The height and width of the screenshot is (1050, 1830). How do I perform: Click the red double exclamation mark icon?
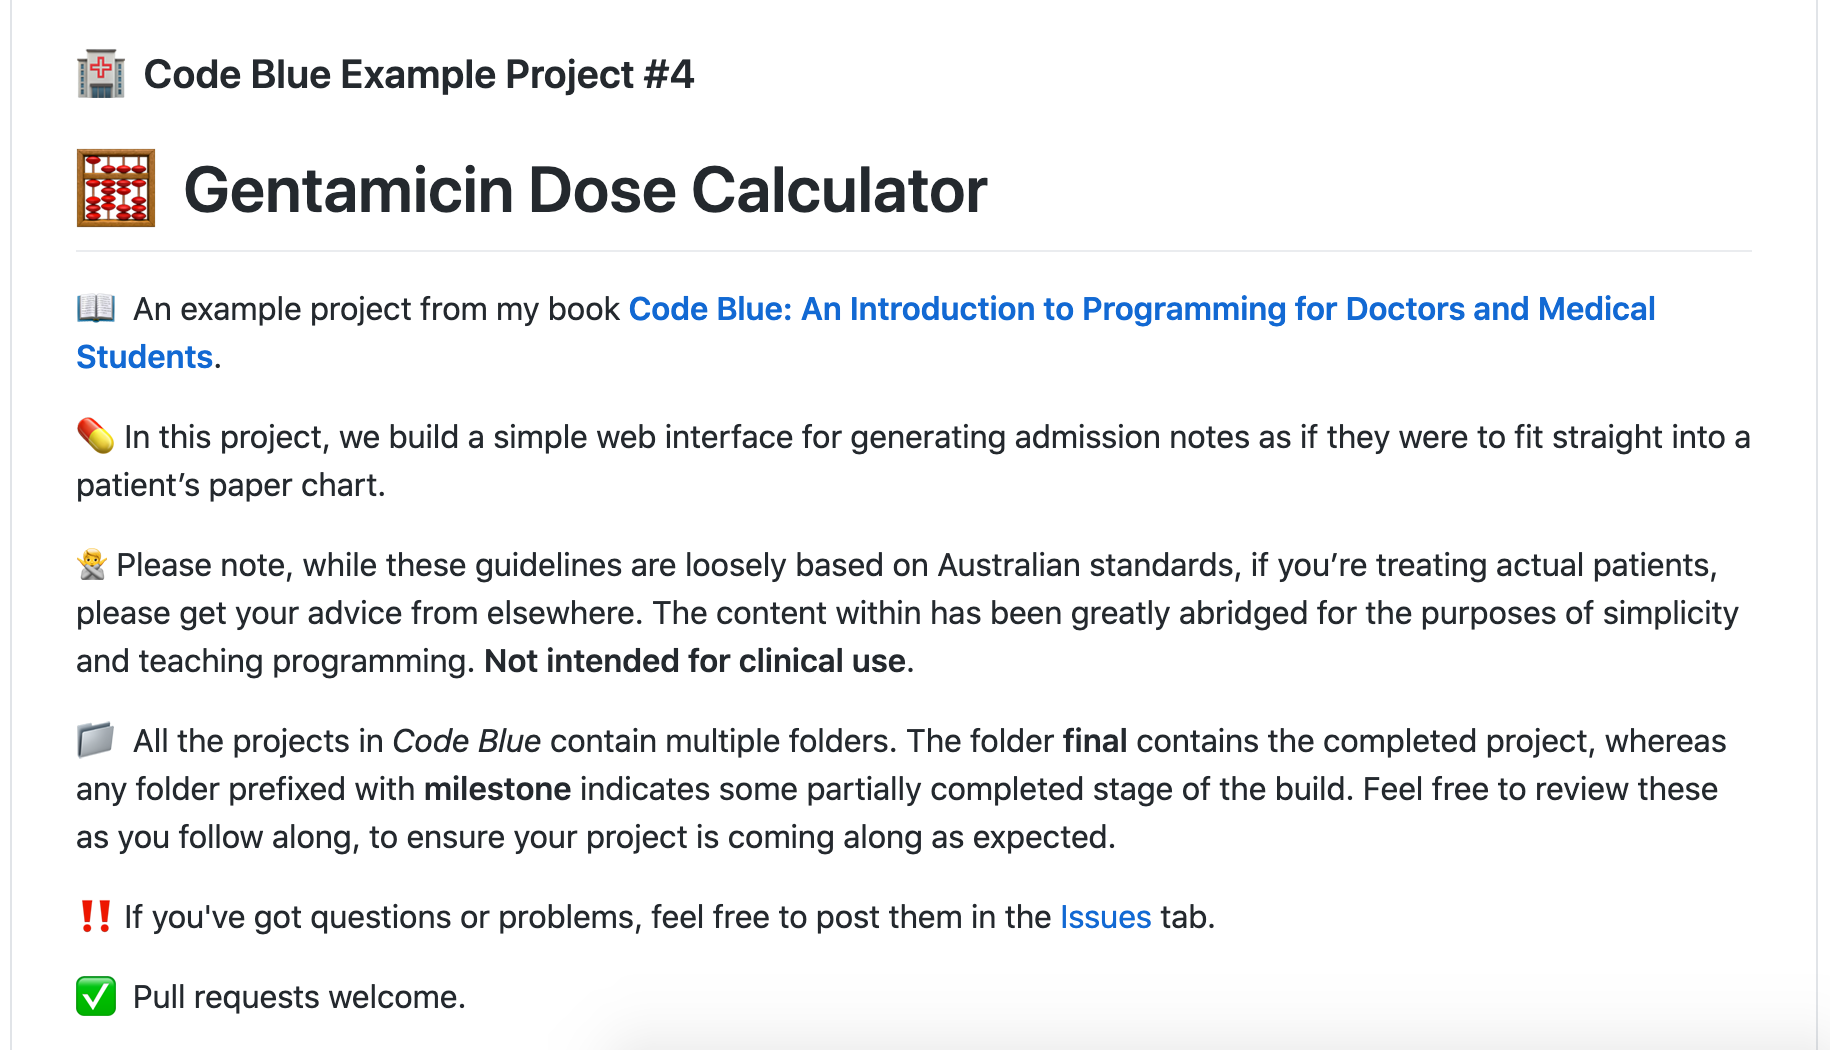click(x=96, y=916)
